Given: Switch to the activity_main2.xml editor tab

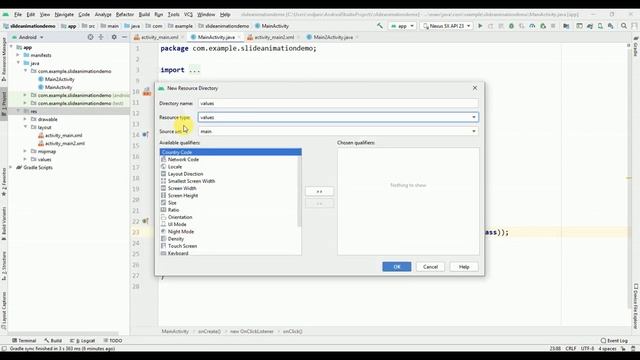Looking at the screenshot, I should [274, 37].
